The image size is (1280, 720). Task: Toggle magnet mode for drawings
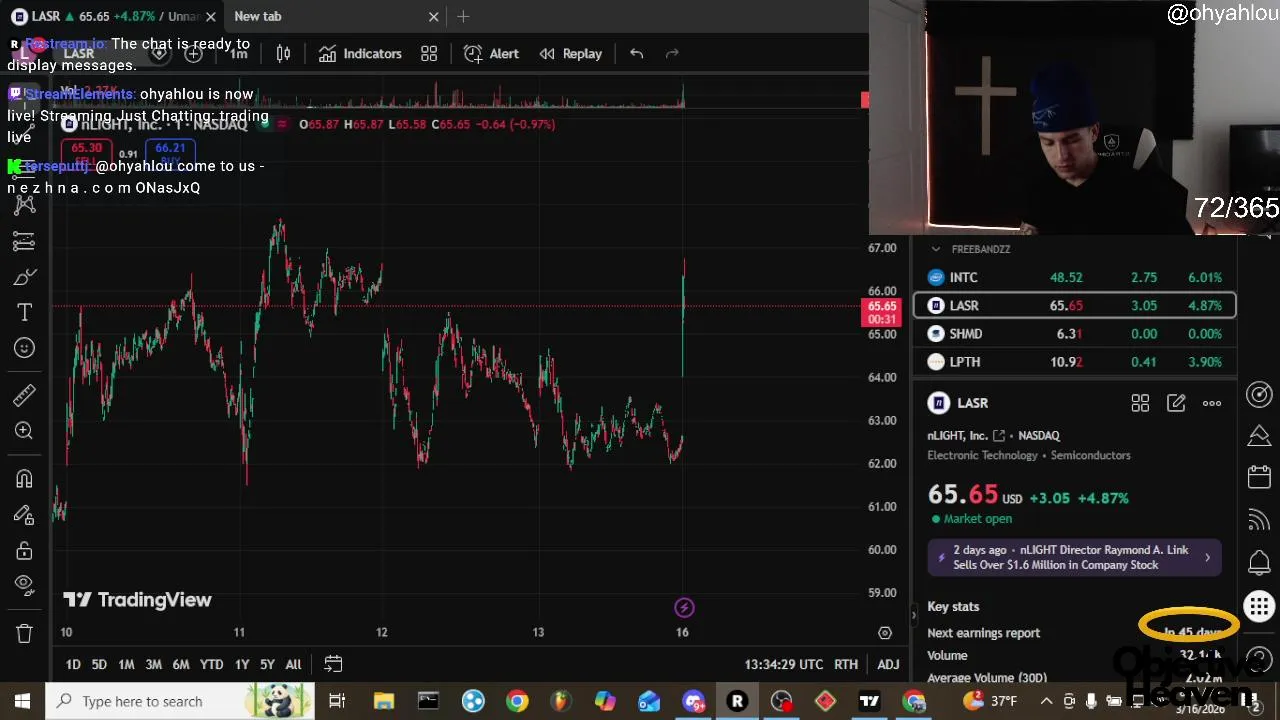point(24,479)
